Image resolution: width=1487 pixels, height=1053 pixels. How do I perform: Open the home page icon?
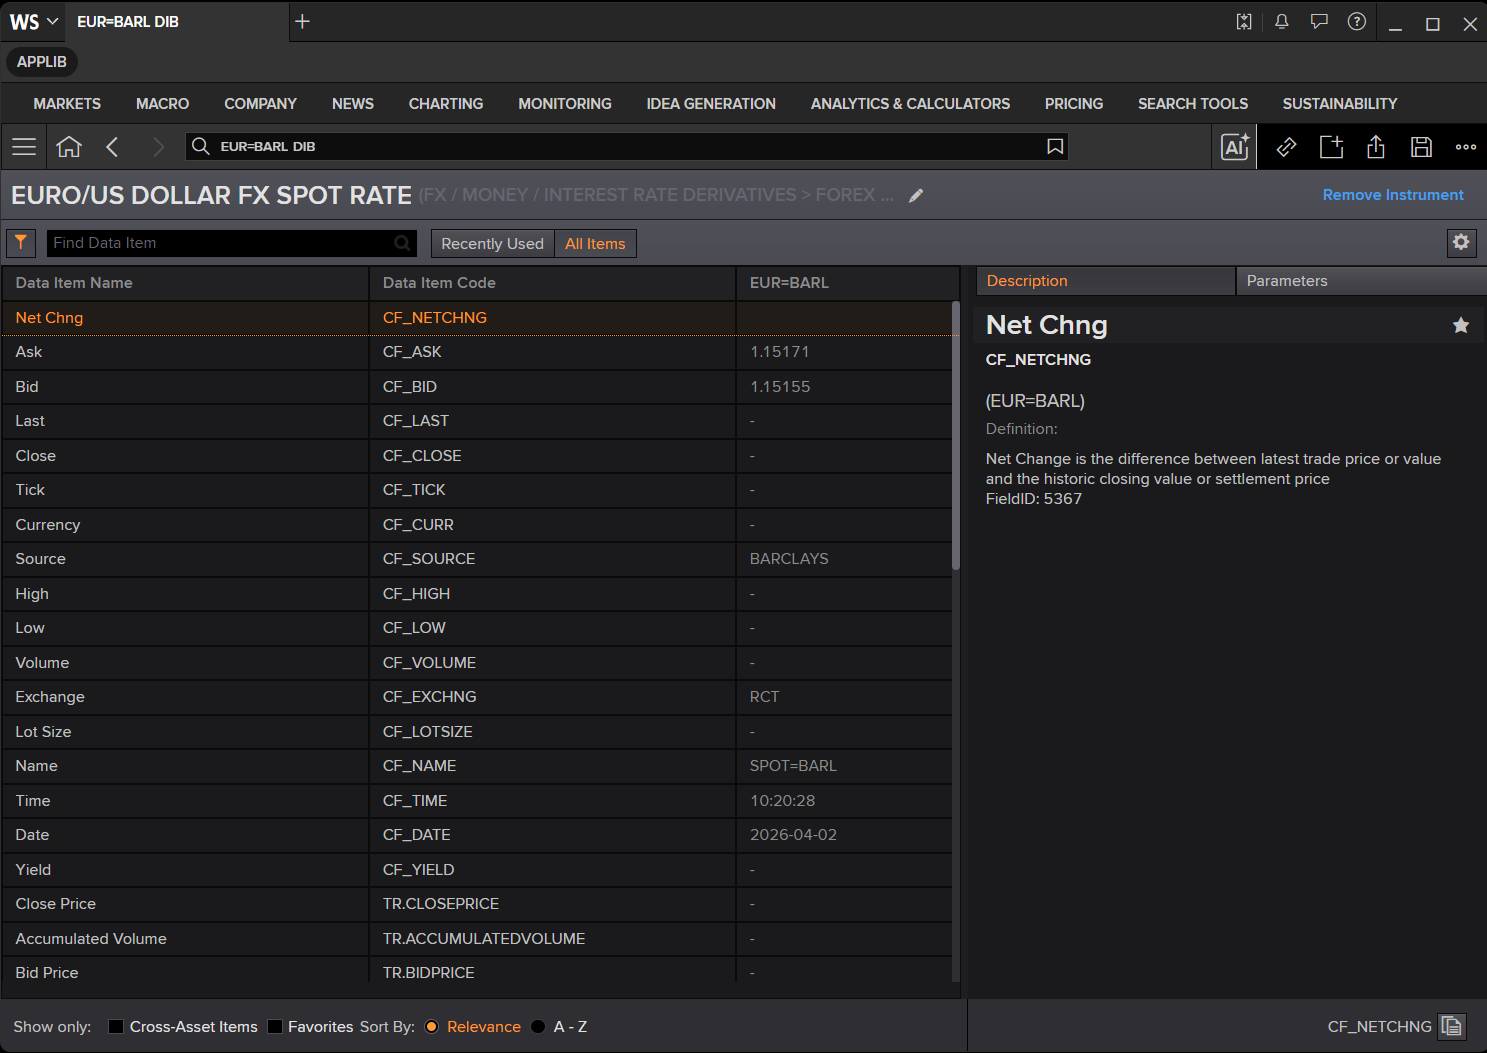[69, 147]
